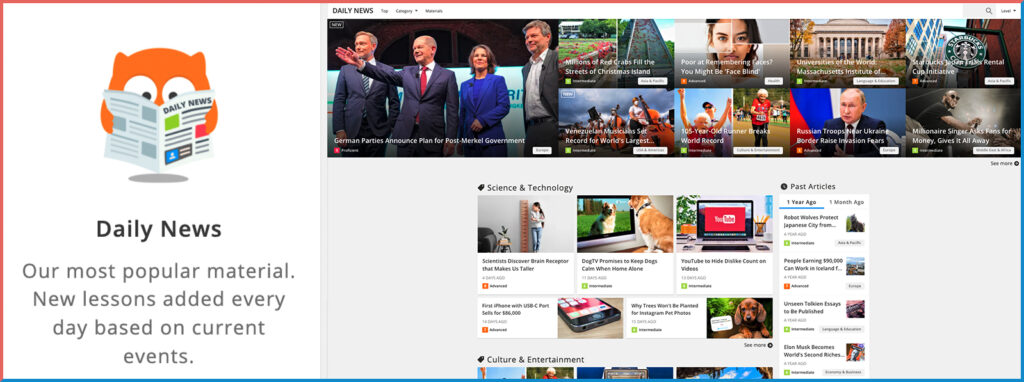Screen dimensions: 1024x382
Task: Click the Advanced level badge on Brain Receptor article
Action: click(x=485, y=286)
